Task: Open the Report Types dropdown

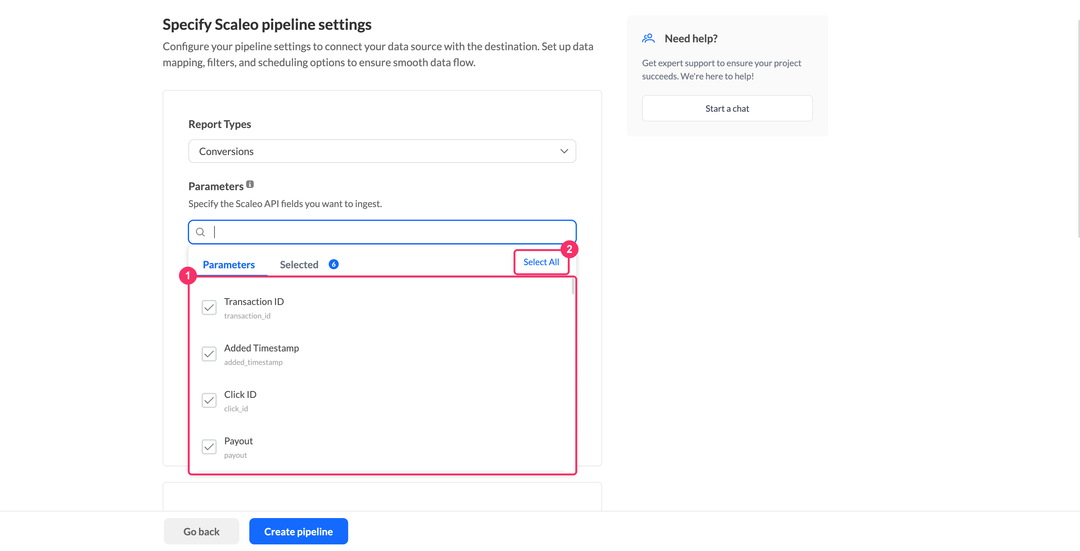Action: tap(382, 151)
